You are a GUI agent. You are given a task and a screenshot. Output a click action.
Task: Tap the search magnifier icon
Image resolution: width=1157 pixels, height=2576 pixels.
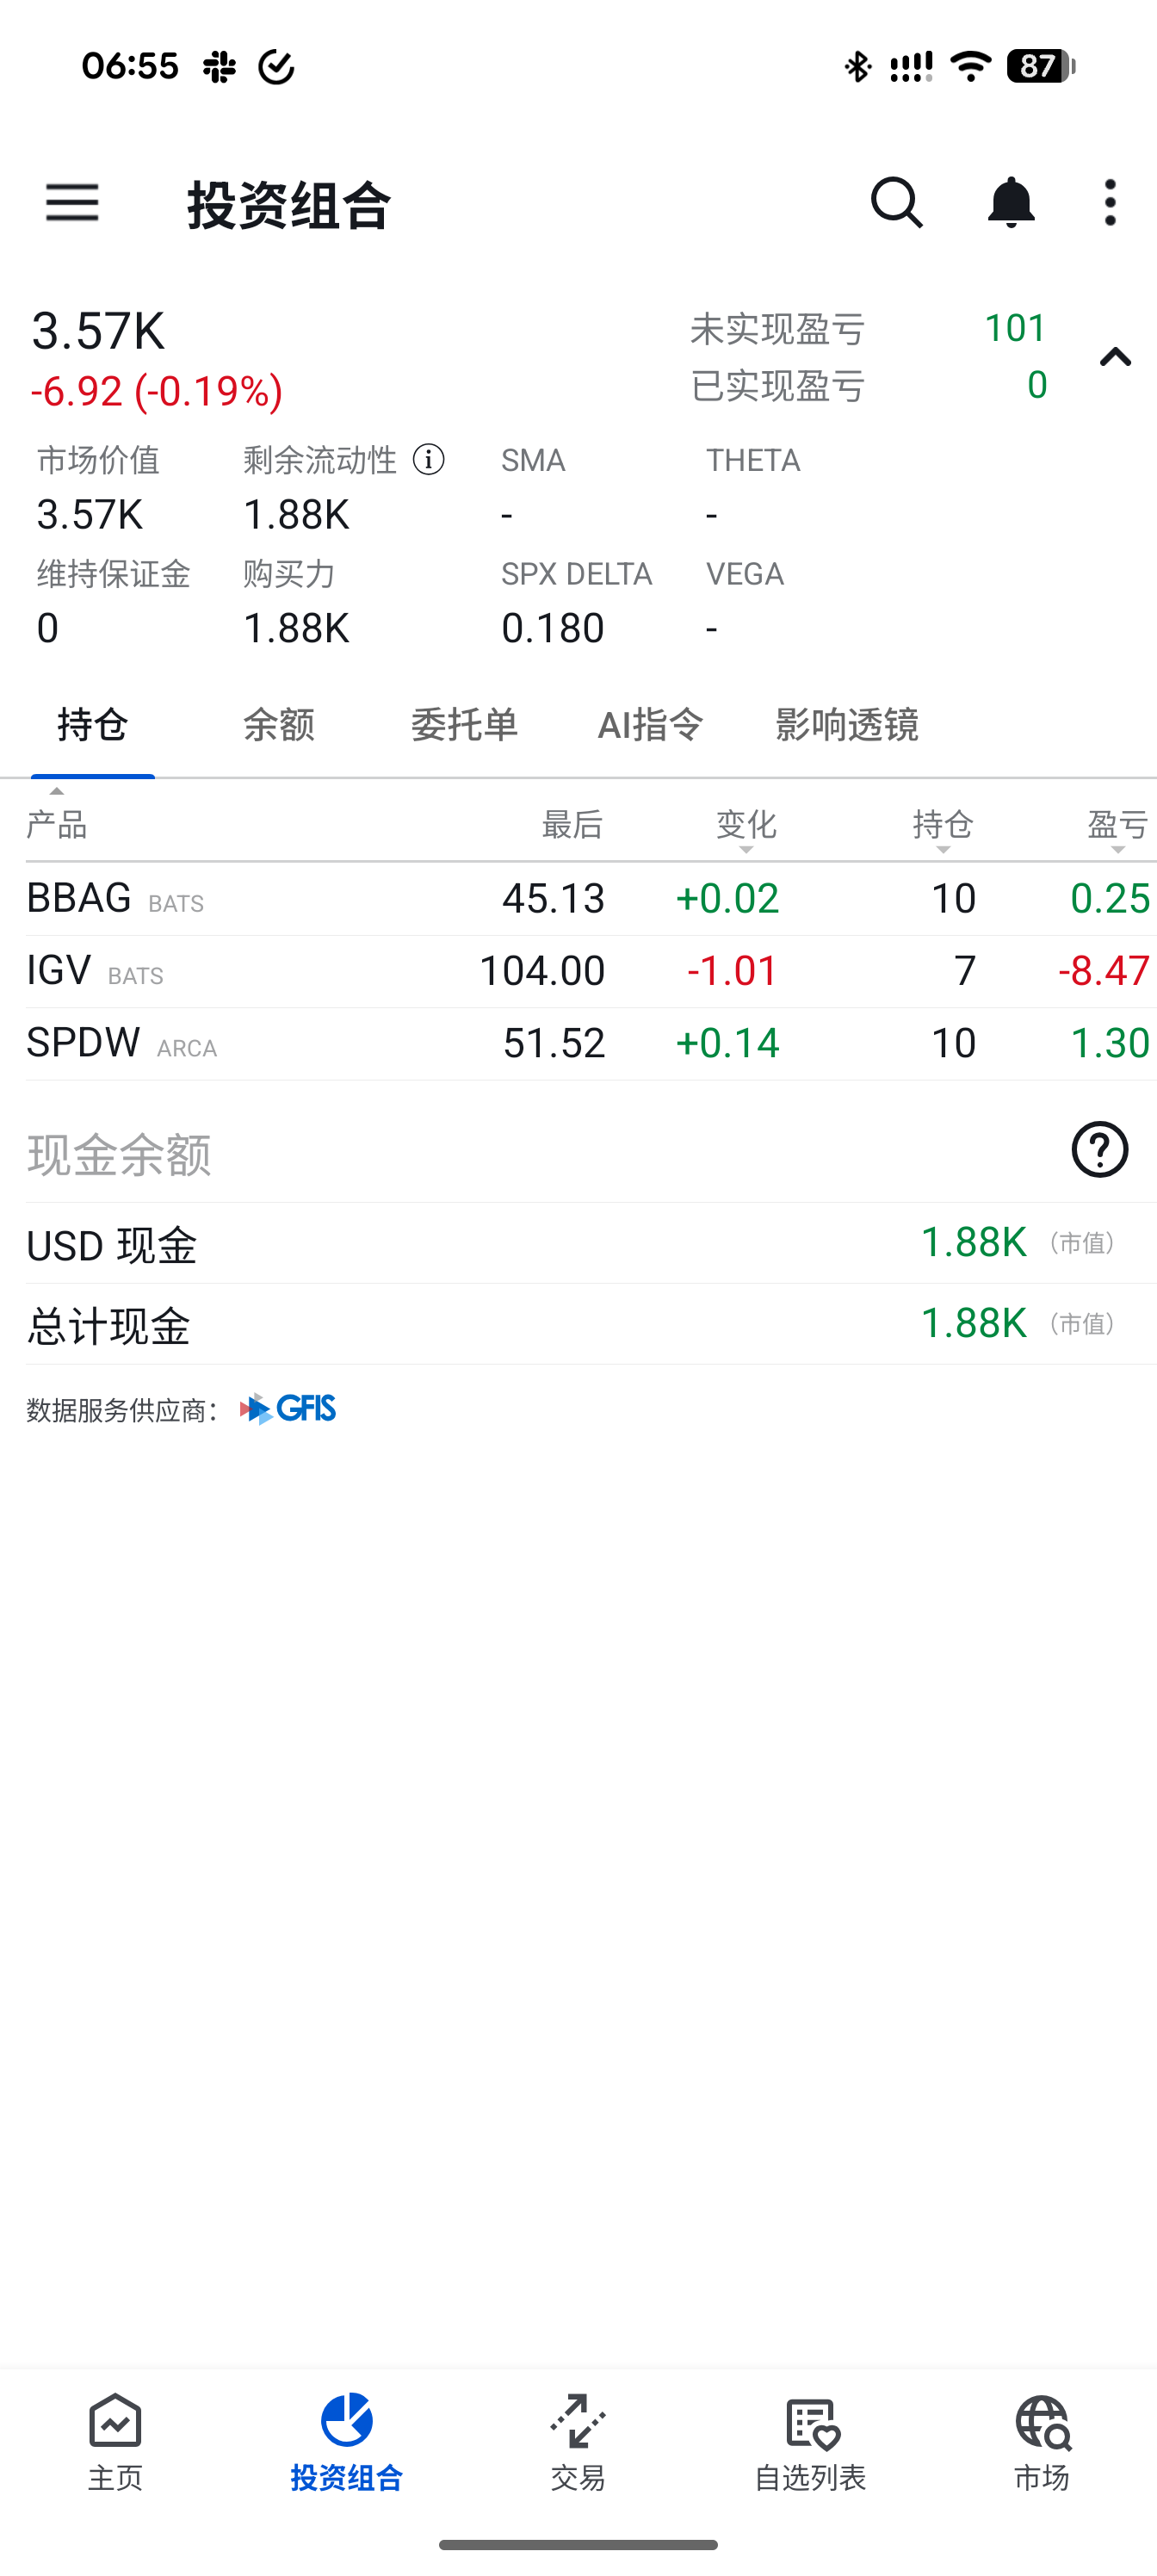tap(896, 203)
